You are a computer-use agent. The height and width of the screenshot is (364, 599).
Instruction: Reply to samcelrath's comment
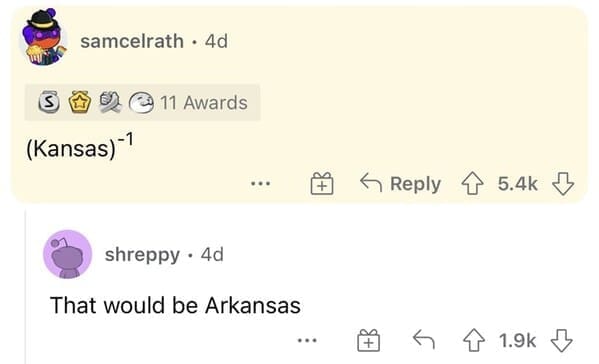(400, 184)
